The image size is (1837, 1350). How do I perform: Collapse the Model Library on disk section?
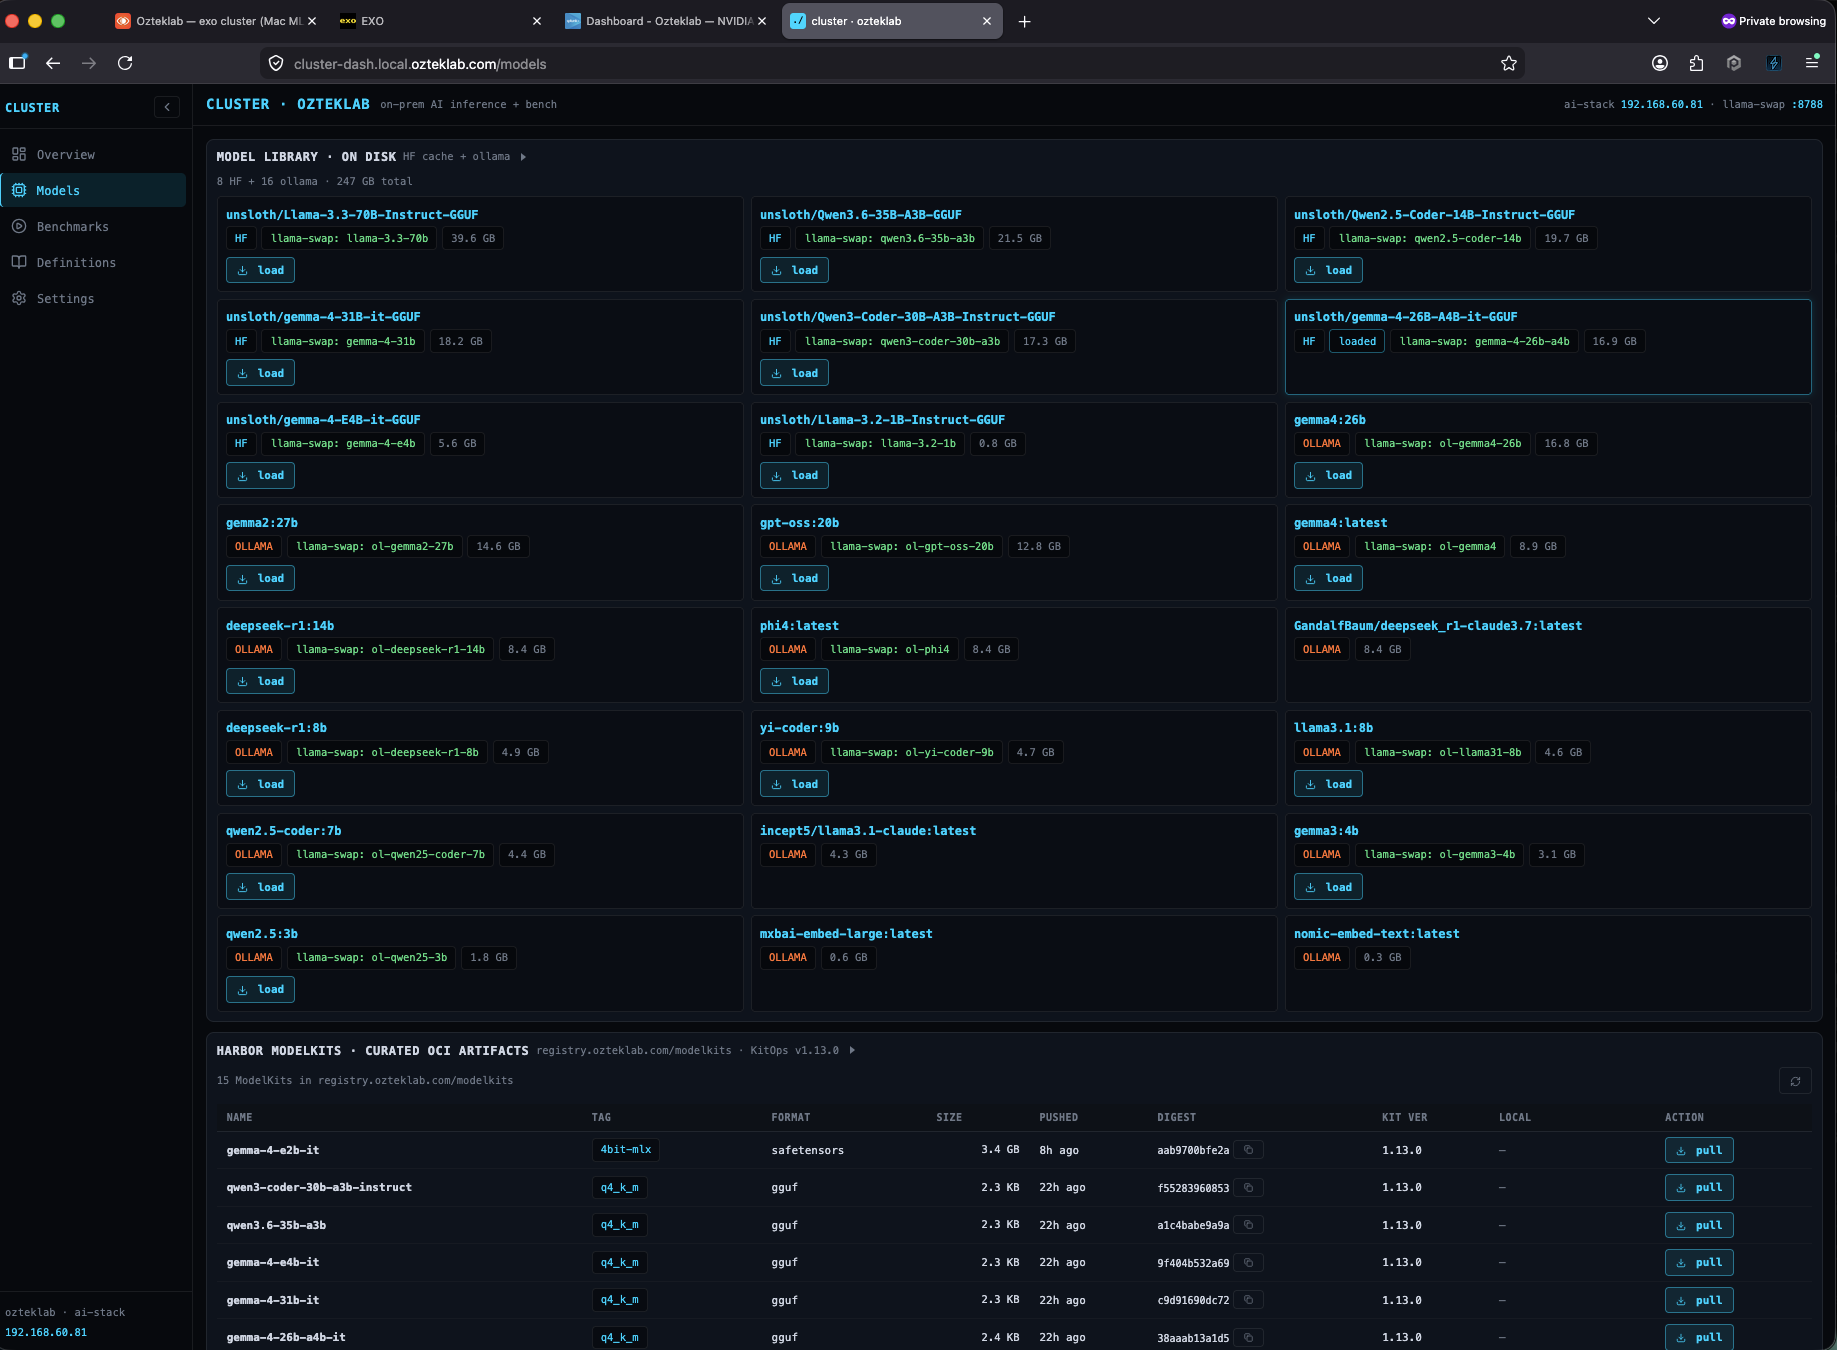click(523, 157)
